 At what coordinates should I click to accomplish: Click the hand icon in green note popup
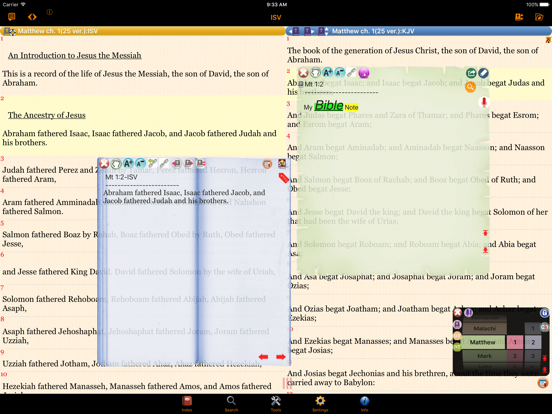pyautogui.click(x=315, y=73)
